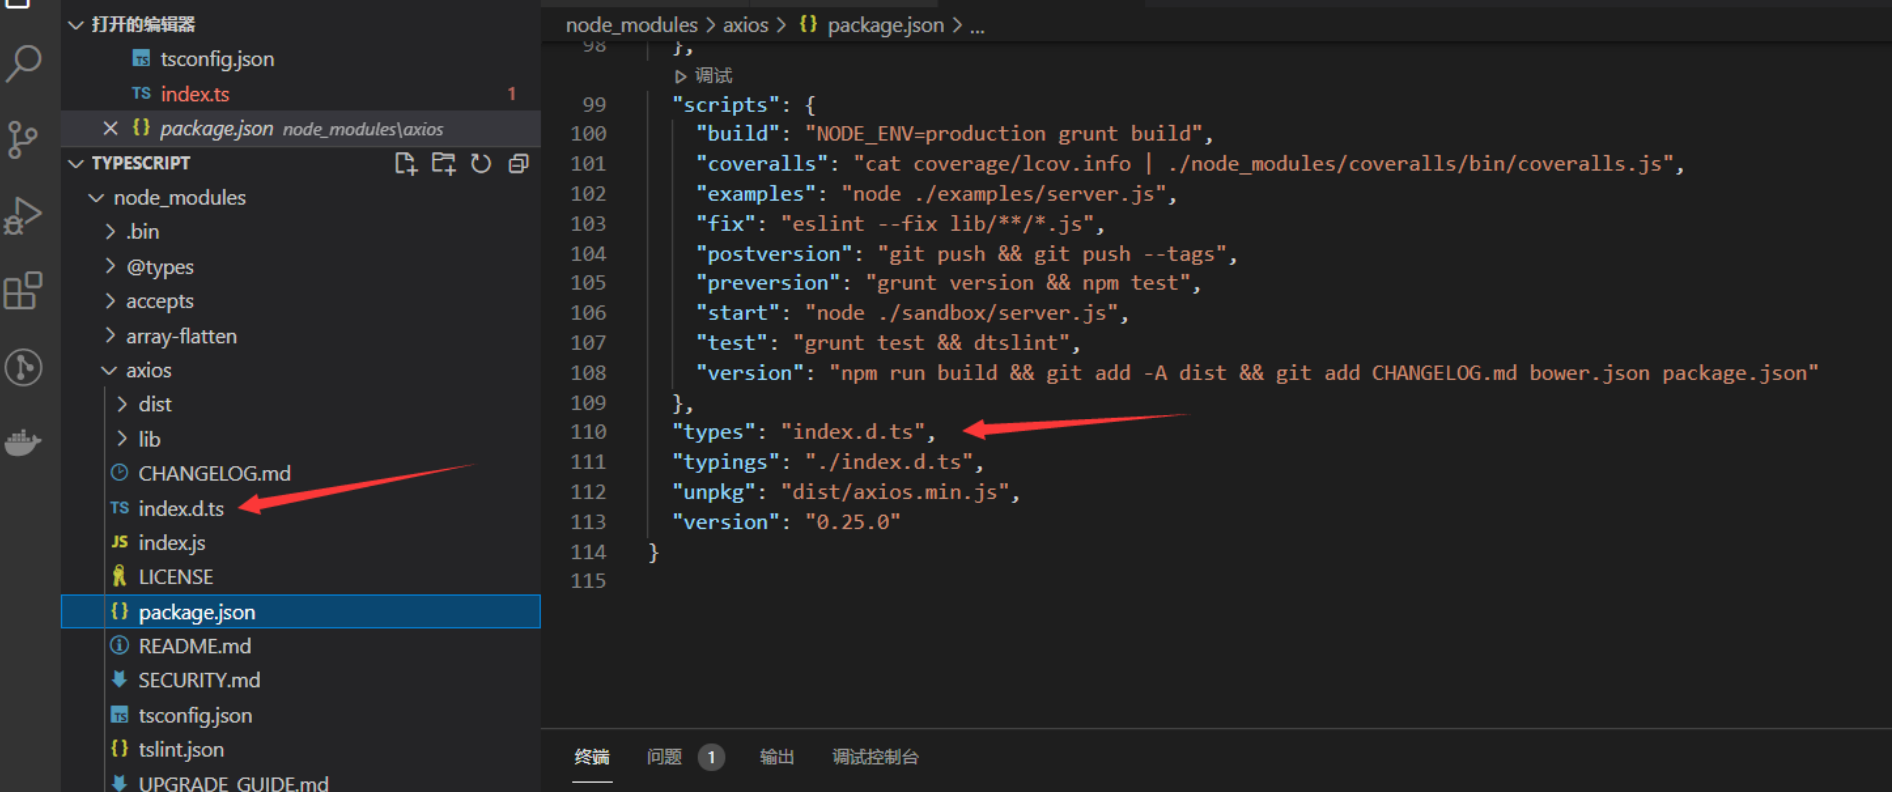Click the "typings" key on line 111
This screenshot has height=792, width=1892.
(x=726, y=462)
